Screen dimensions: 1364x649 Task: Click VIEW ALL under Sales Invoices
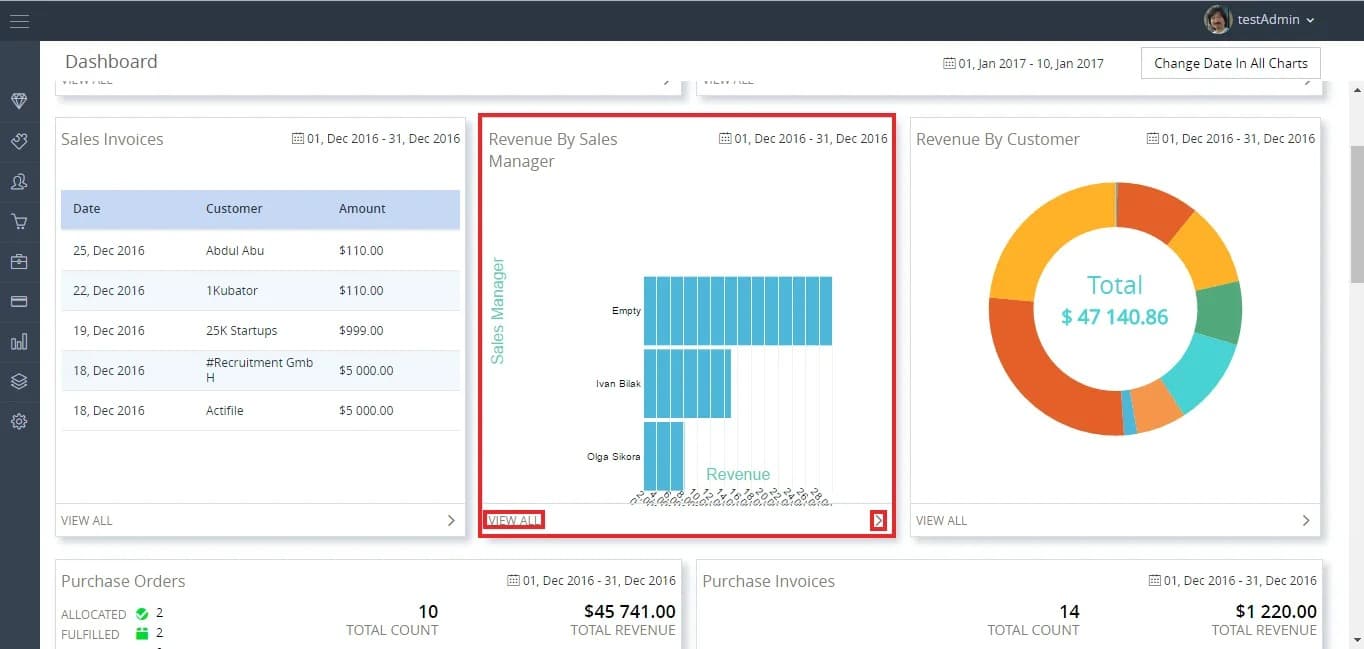[x=87, y=520]
